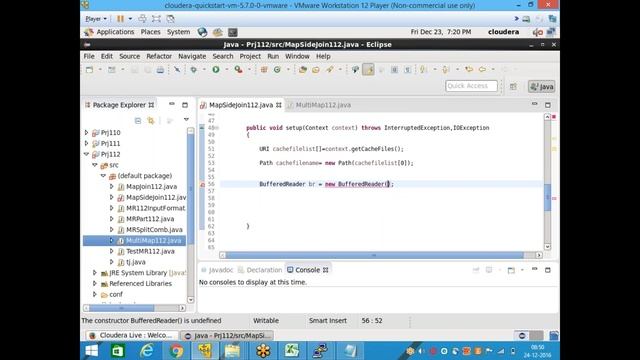
Task: Select MRSplitComb.java in Package Explorer
Action: (x=154, y=229)
